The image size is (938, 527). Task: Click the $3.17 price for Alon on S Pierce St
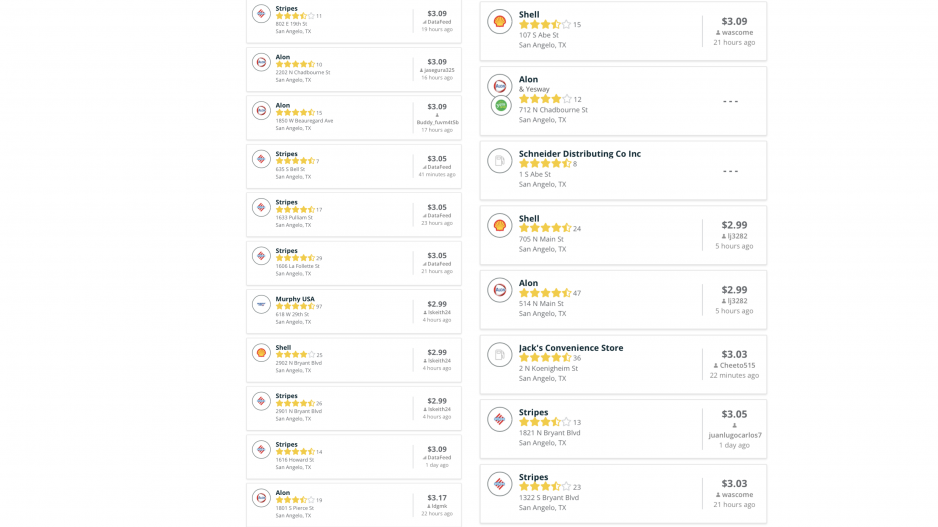point(437,498)
